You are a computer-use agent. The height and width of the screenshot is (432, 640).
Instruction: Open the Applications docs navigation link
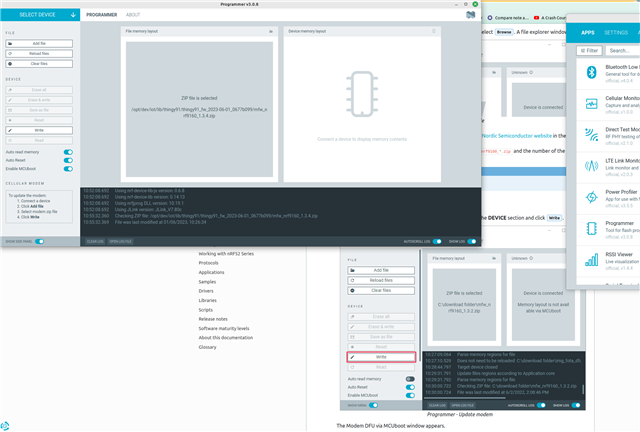pos(211,272)
